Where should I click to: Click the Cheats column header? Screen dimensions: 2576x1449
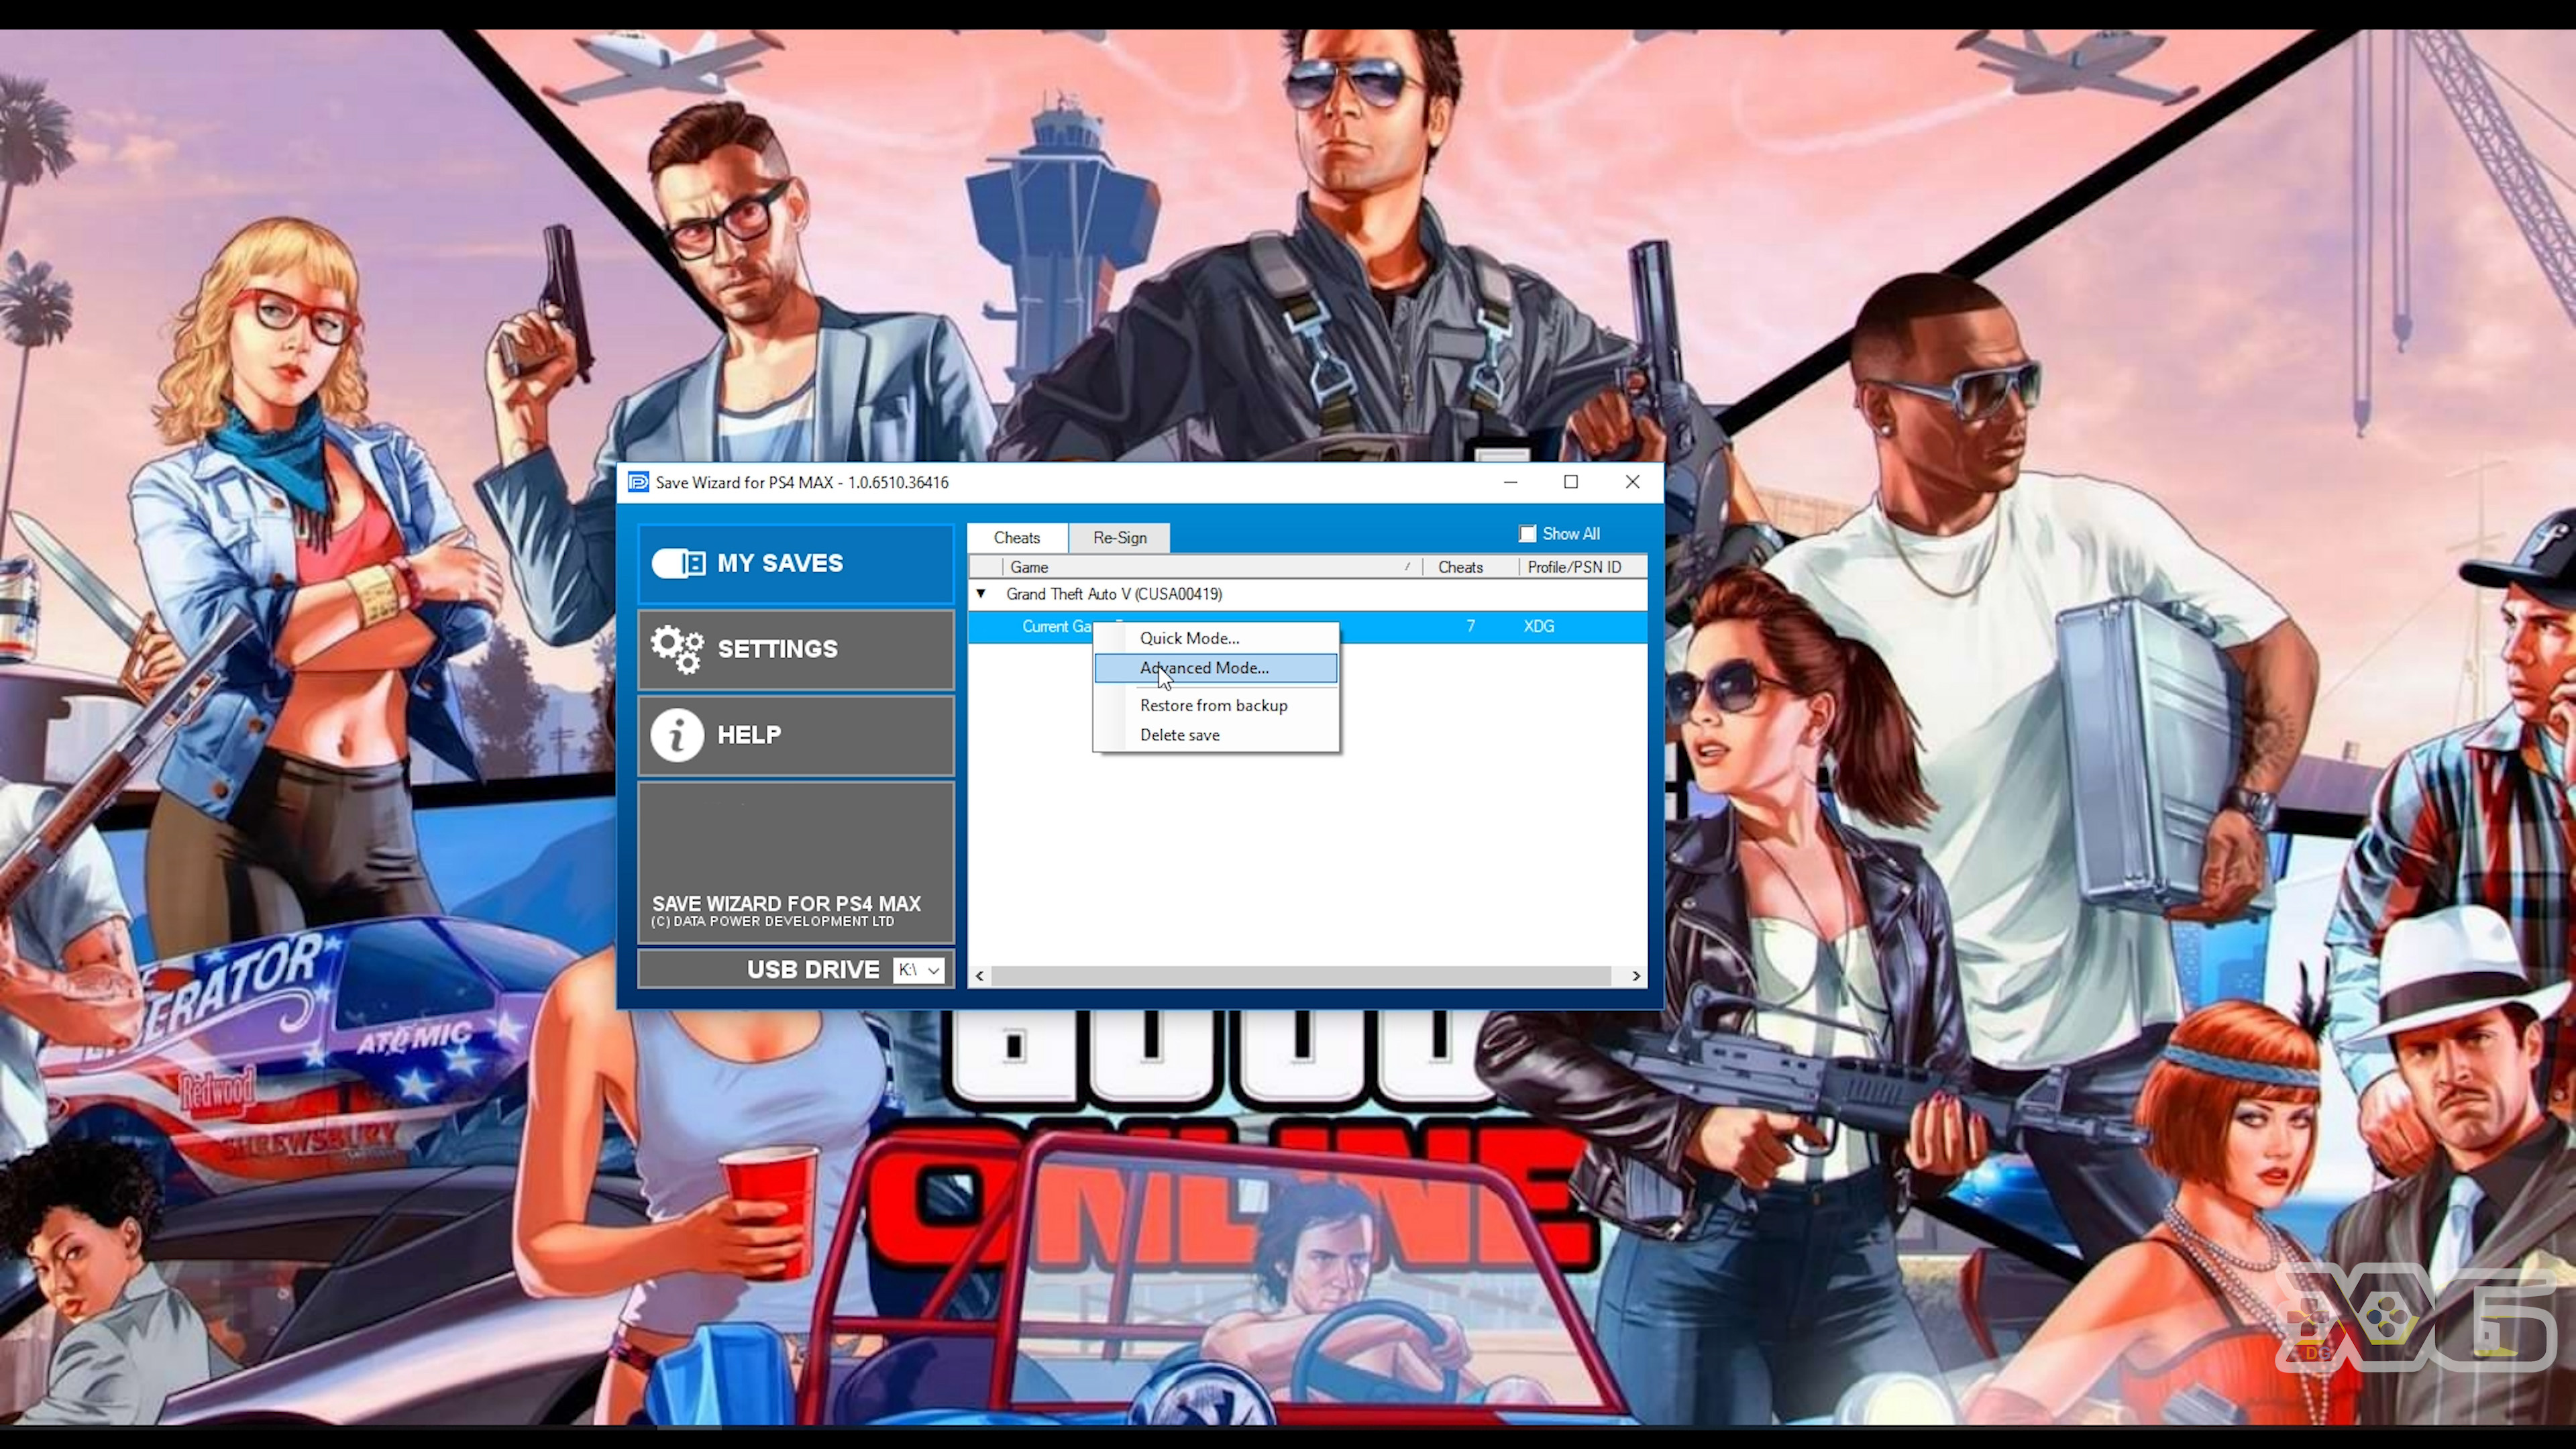click(x=1460, y=566)
